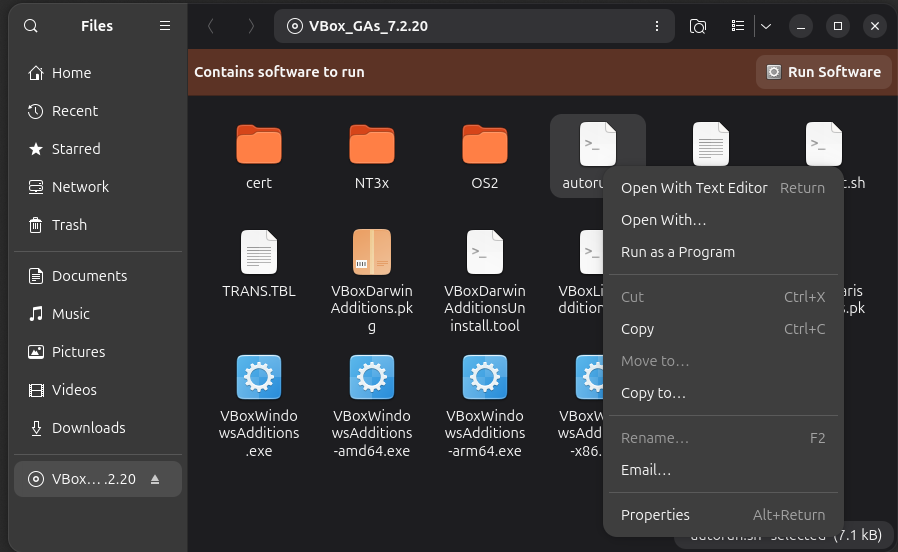Open Videos in the sidebar
Screen dimensions: 898x552
tap(98, 390)
